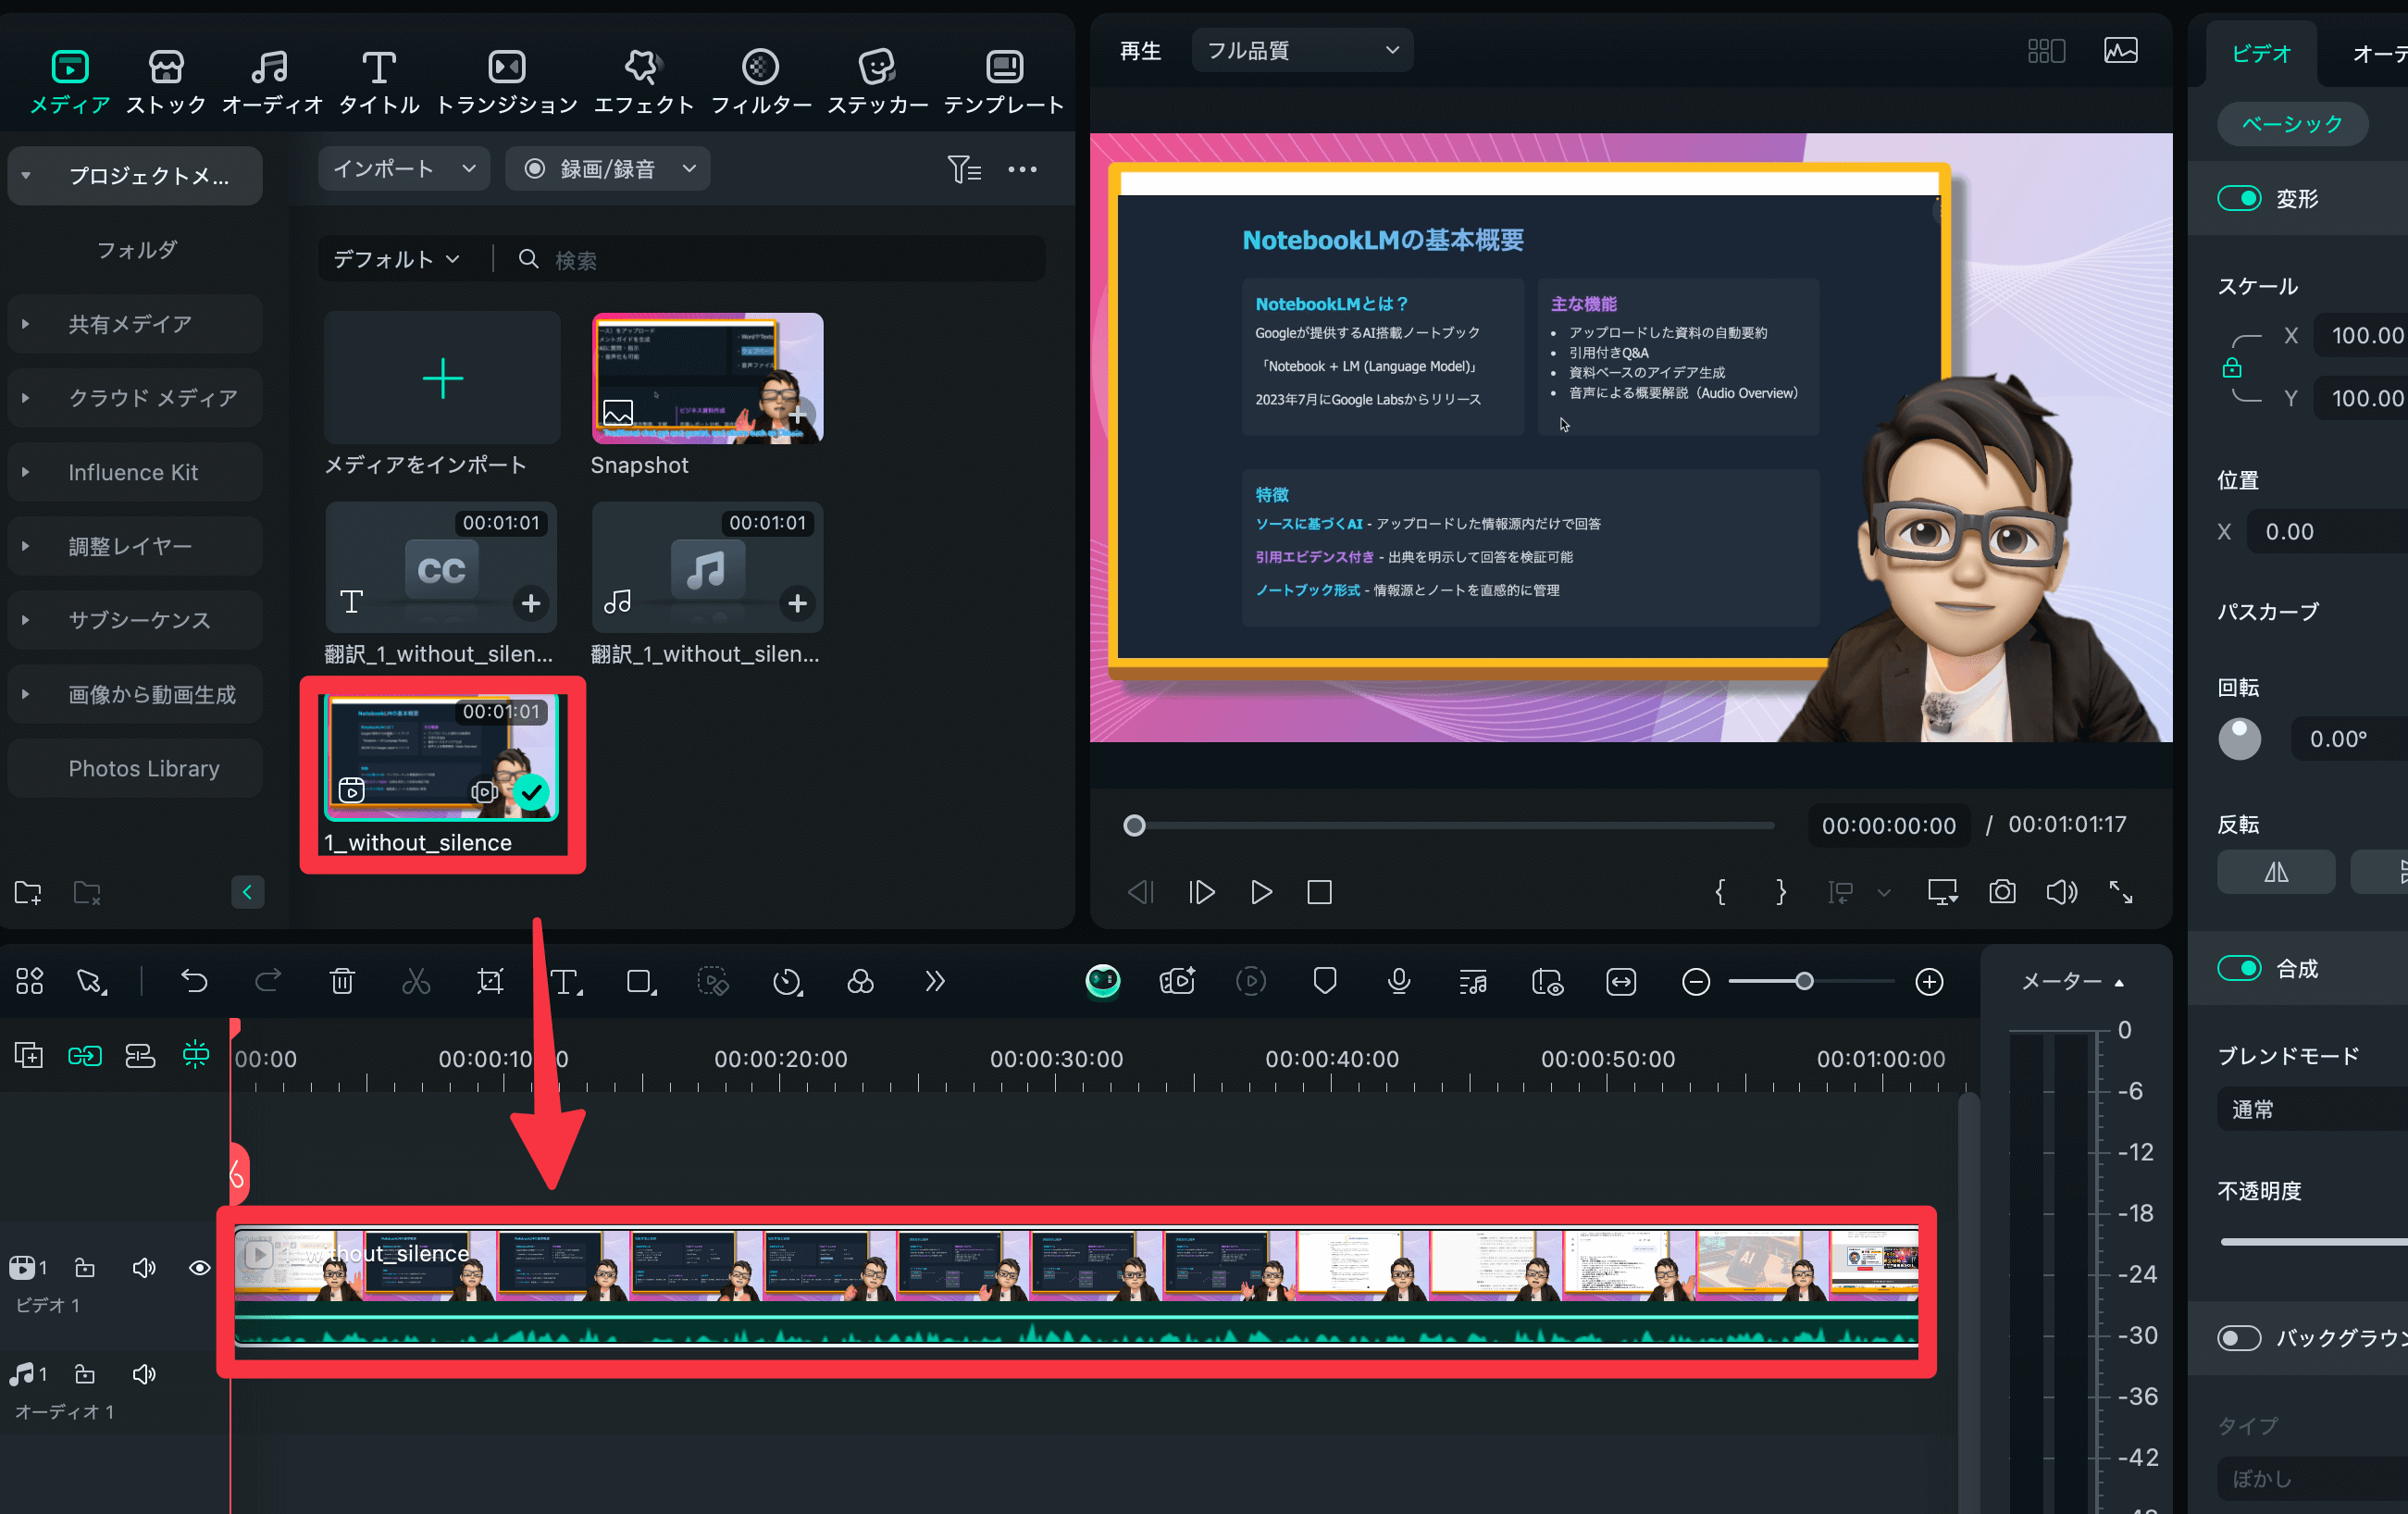Expand the Influence Kit sidebar item
Screen dimensions: 2408x1514
(132, 472)
